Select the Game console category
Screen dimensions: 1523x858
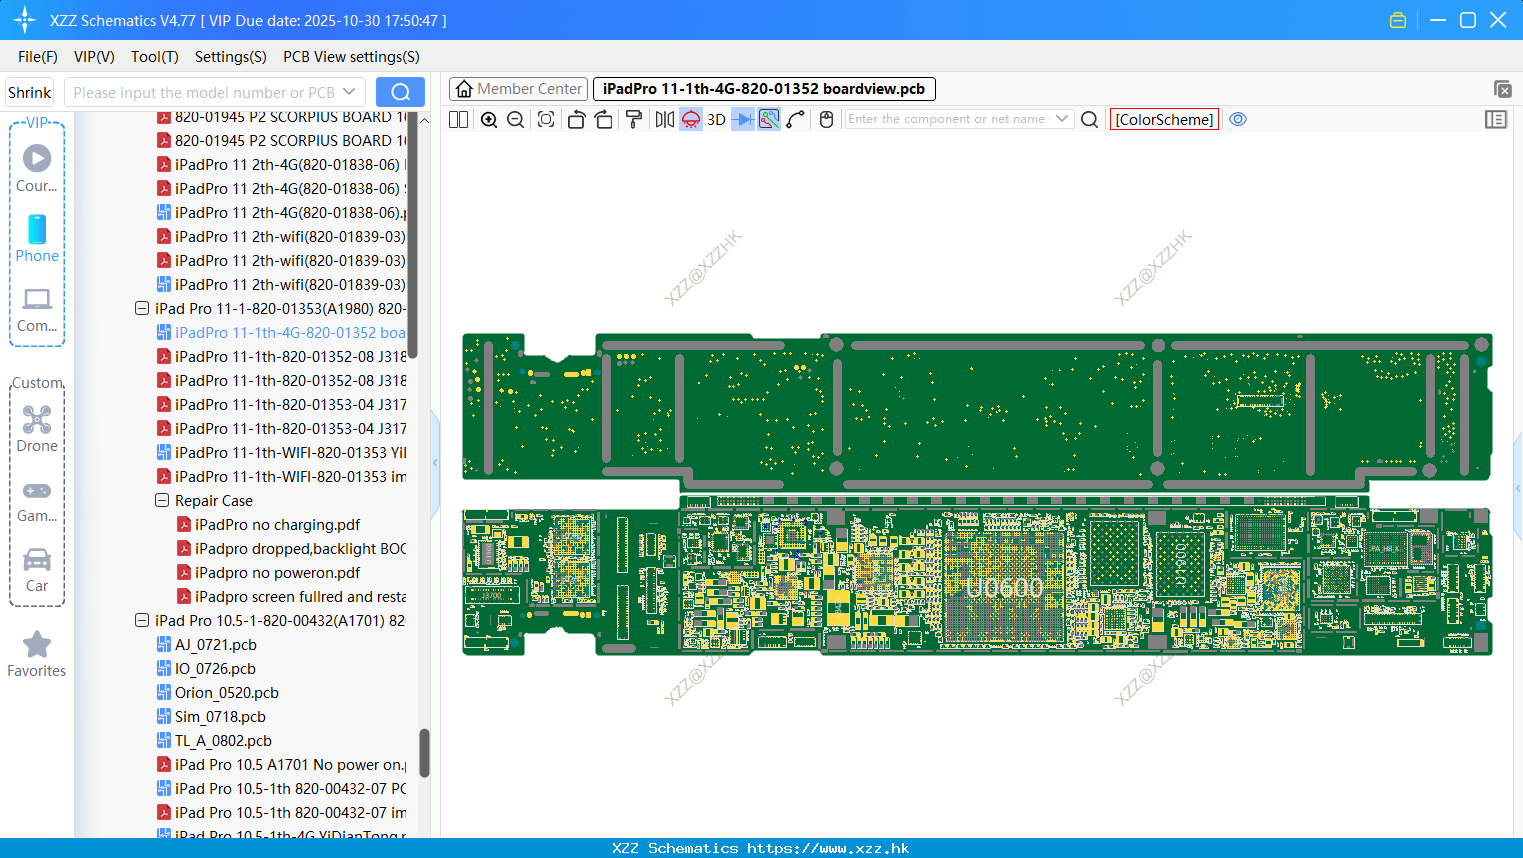point(37,500)
